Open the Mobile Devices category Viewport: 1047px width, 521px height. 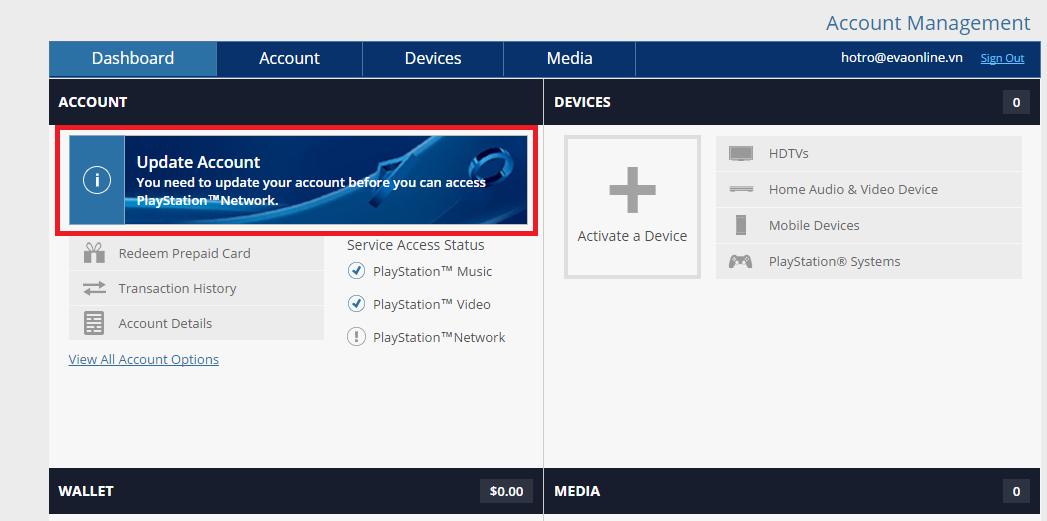[869, 226]
